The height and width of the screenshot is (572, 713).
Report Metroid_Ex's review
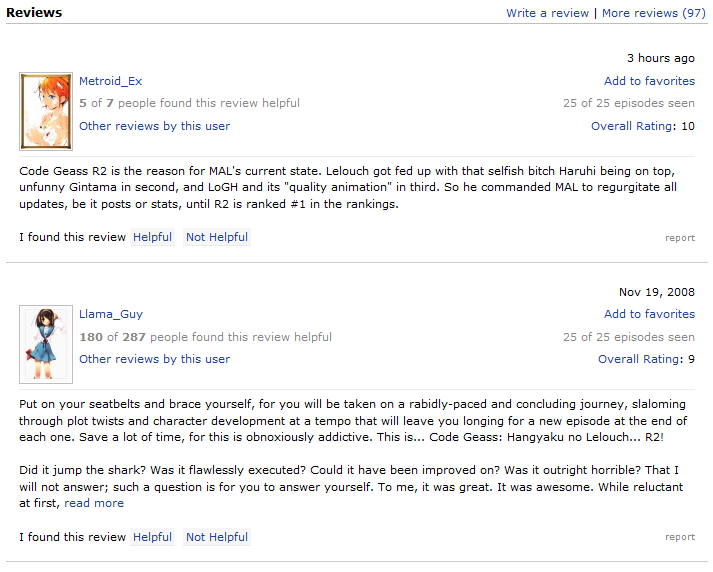(680, 238)
